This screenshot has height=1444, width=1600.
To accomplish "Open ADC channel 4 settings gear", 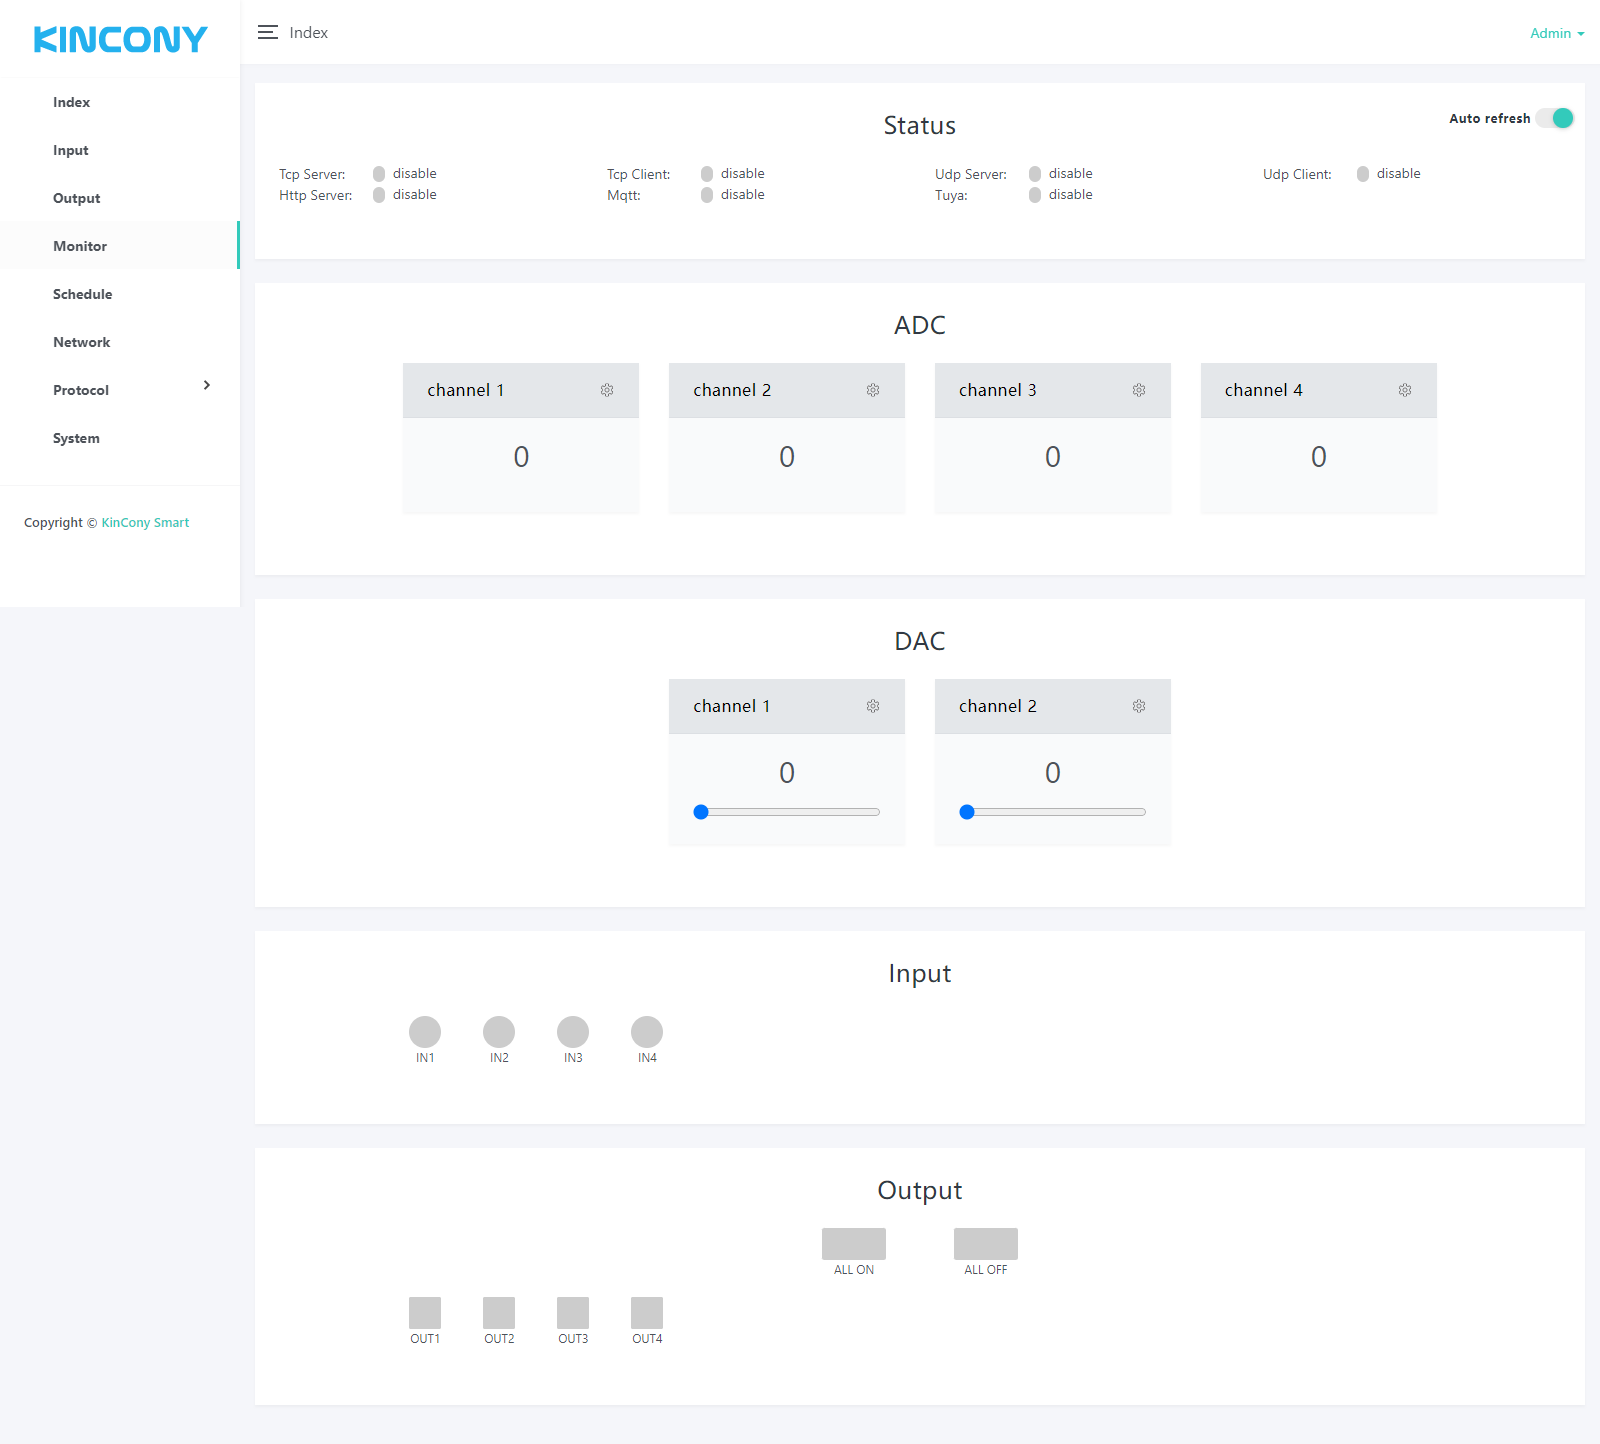I will click(1405, 390).
